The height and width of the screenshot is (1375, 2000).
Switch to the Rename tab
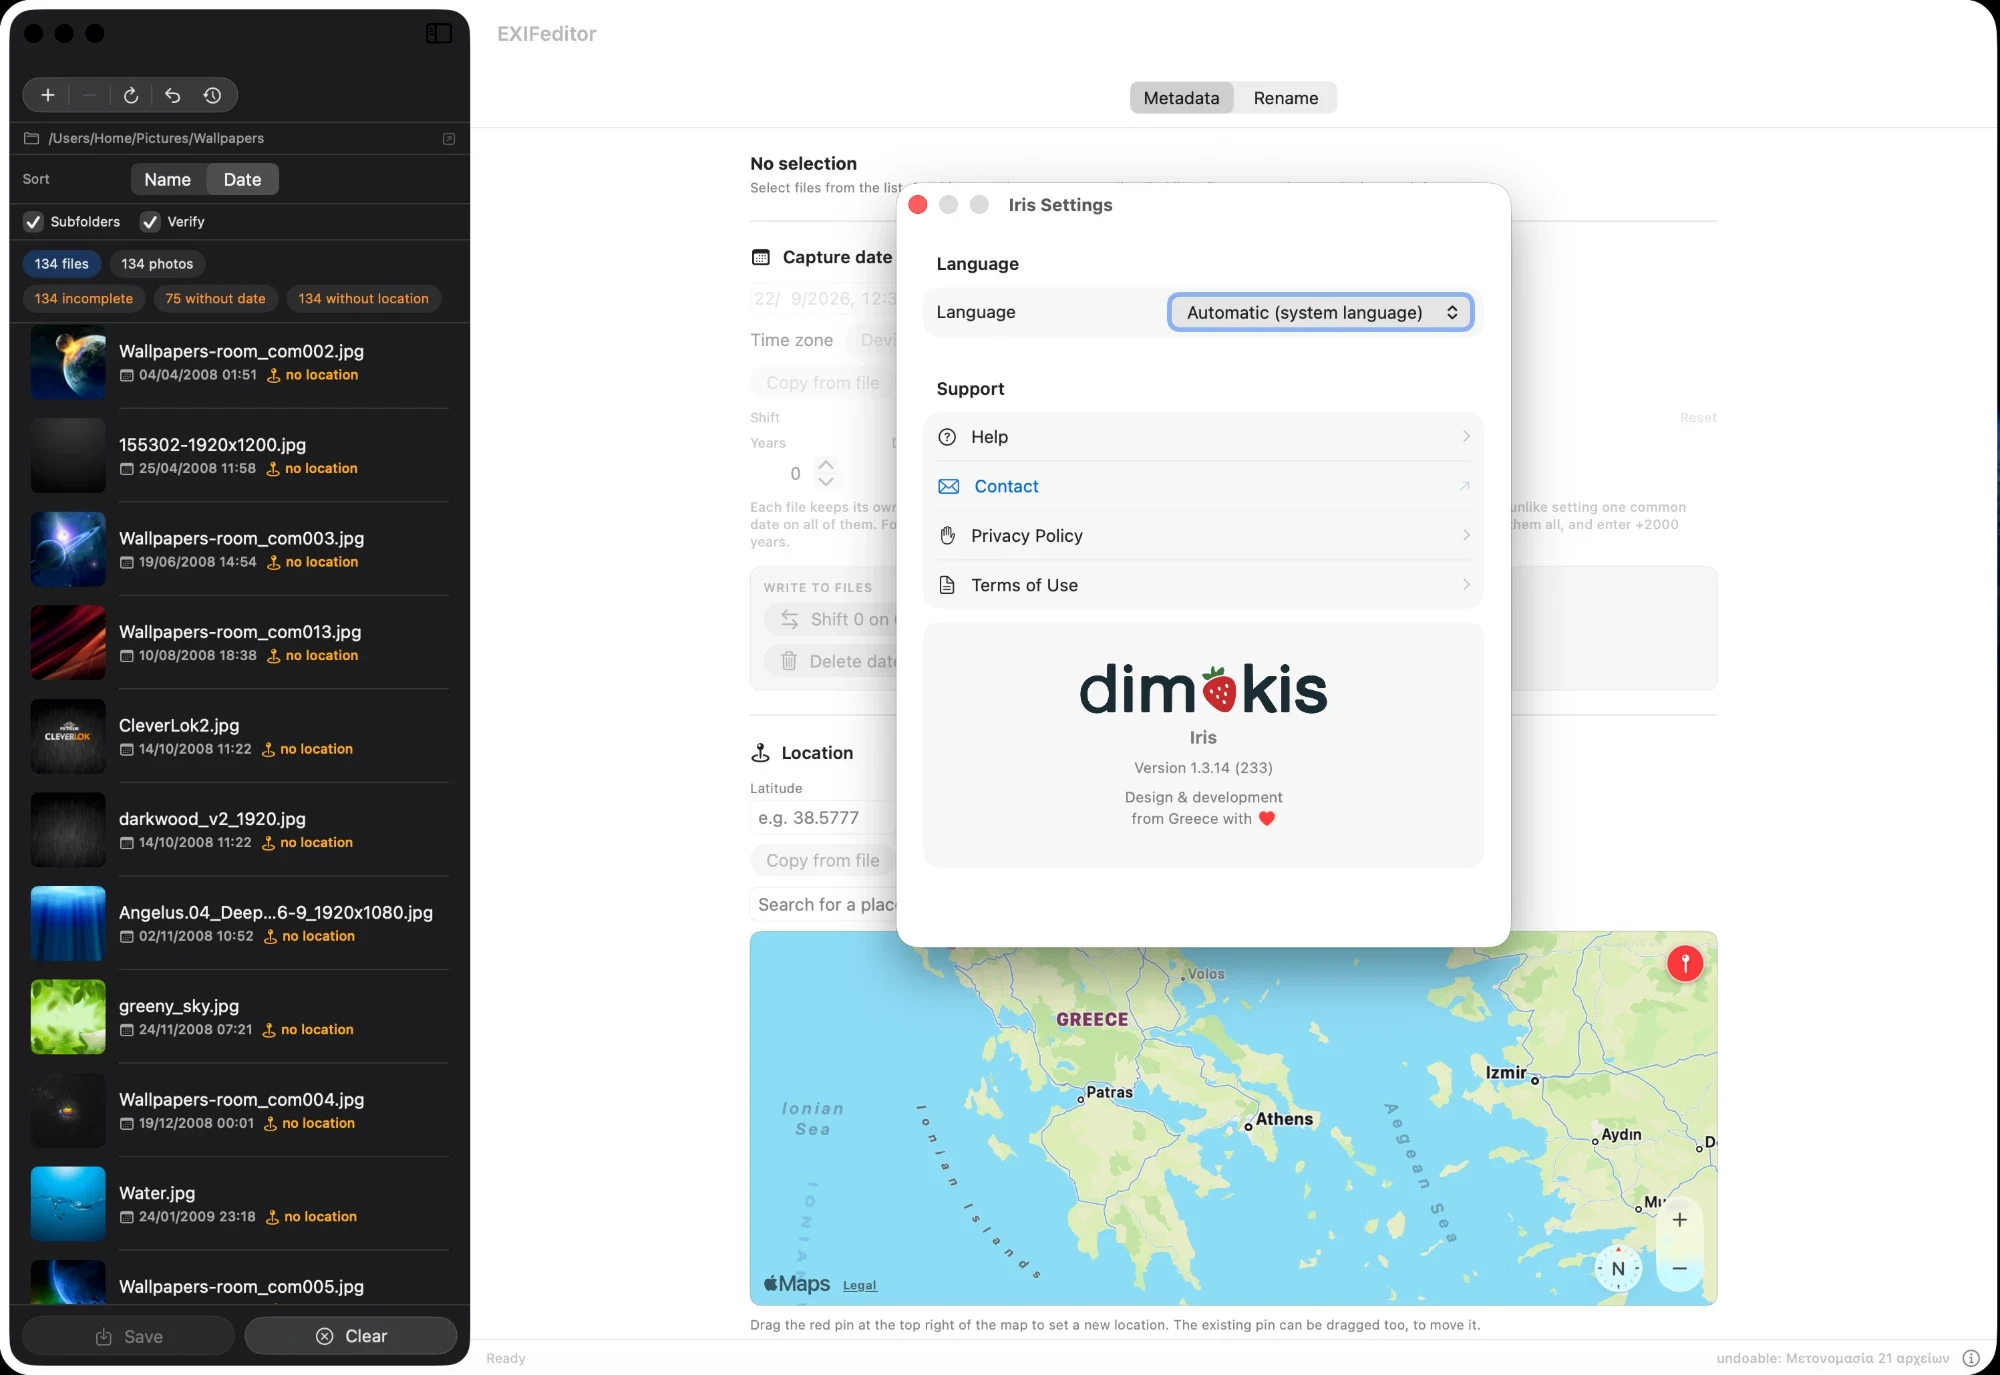(1286, 98)
